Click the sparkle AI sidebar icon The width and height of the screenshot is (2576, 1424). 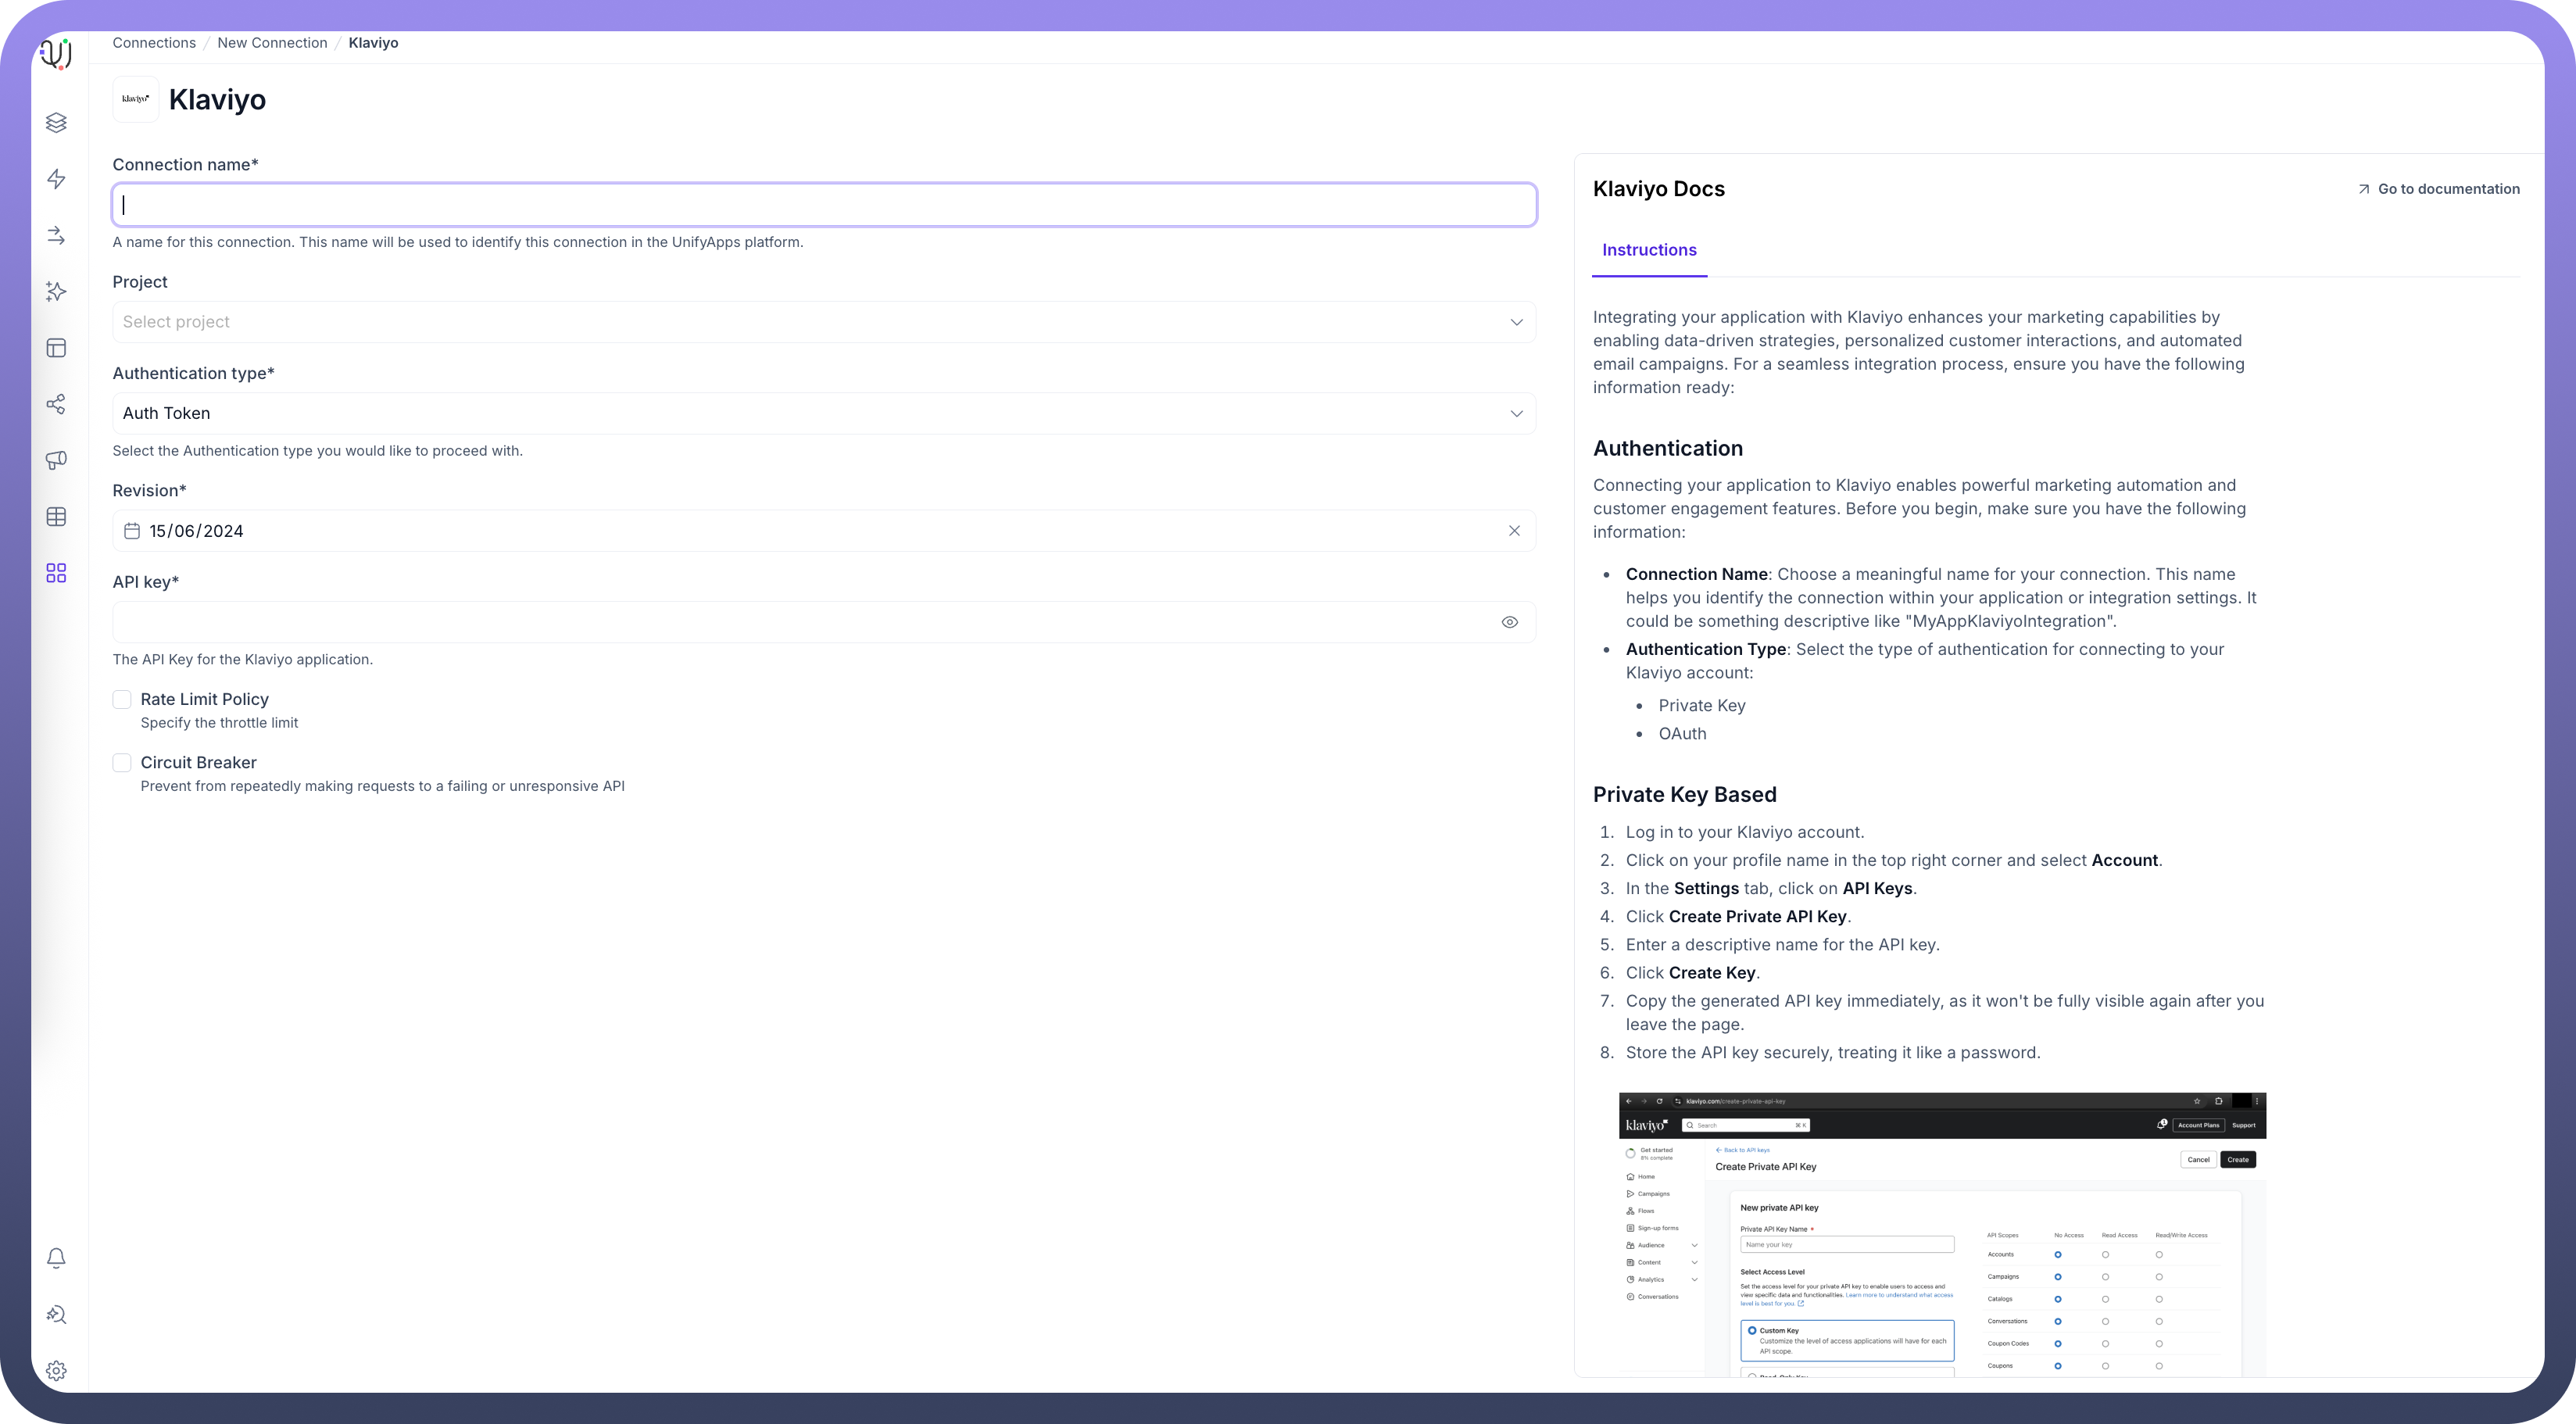[56, 291]
